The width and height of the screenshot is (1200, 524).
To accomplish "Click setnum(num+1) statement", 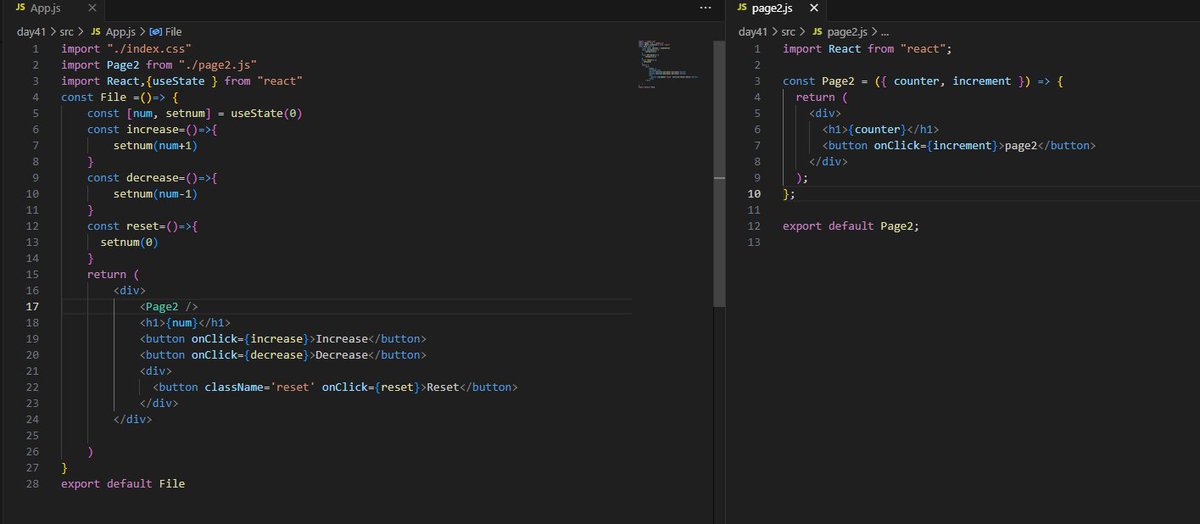I will [155, 145].
